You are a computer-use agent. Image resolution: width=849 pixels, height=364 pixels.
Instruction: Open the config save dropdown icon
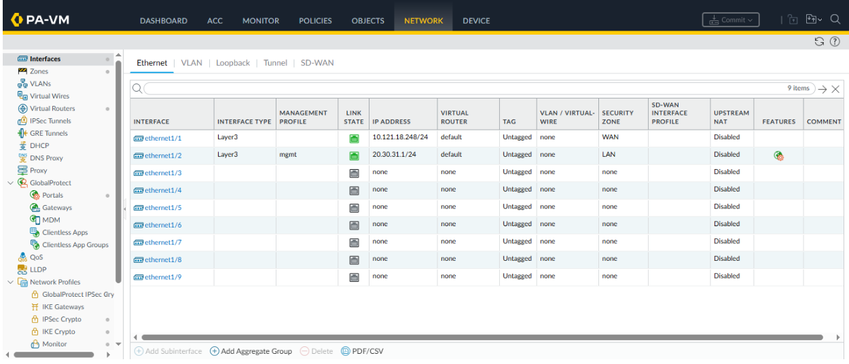point(814,20)
